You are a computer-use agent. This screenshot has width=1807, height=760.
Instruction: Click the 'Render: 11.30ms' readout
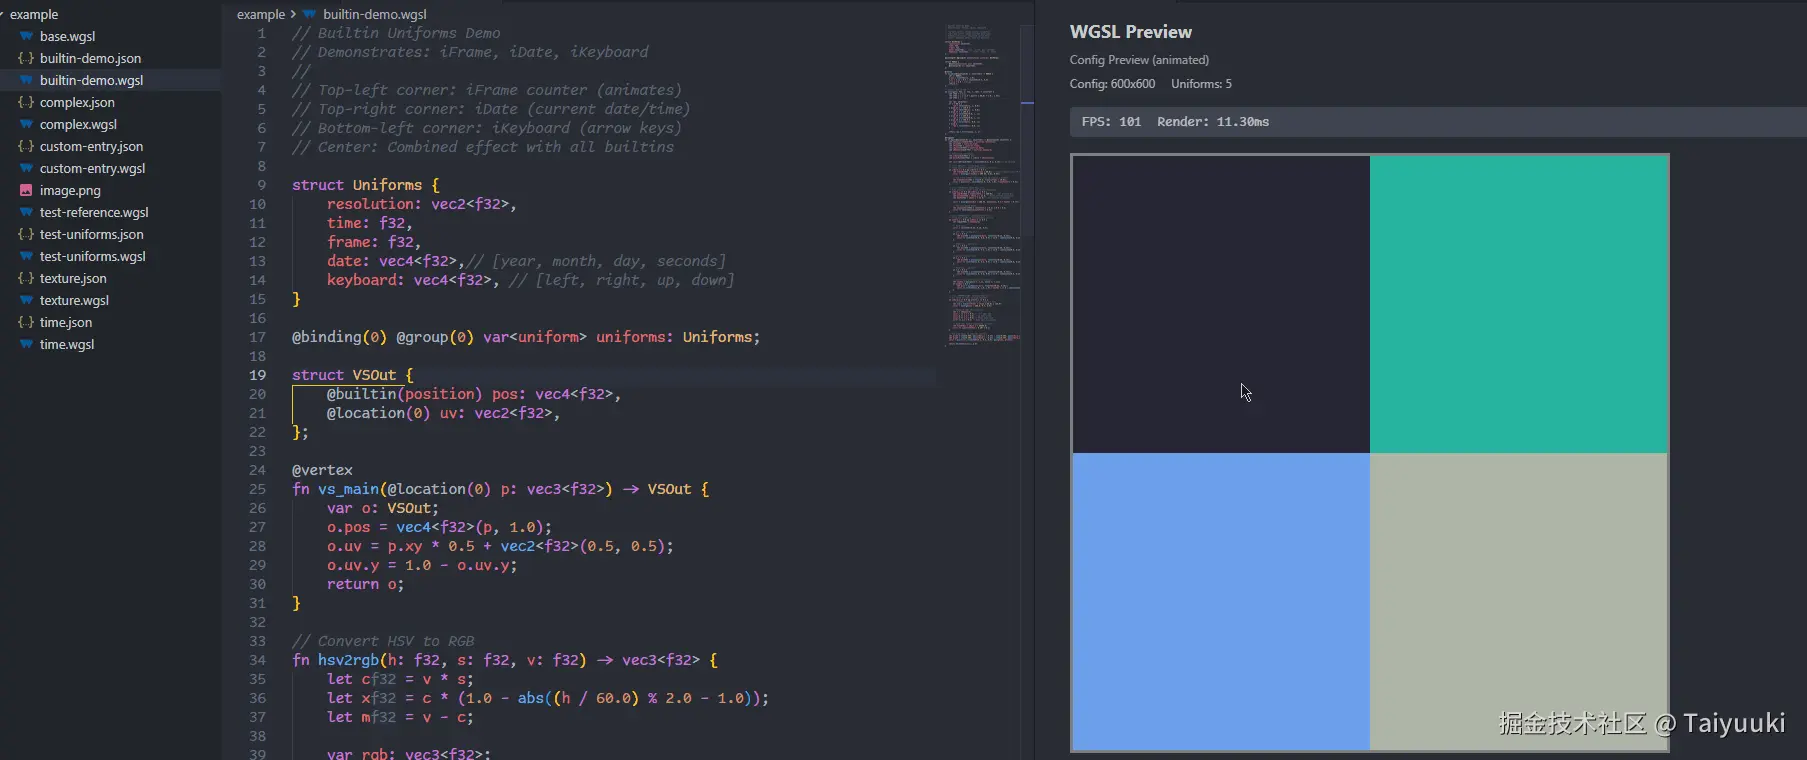pyautogui.click(x=1213, y=122)
